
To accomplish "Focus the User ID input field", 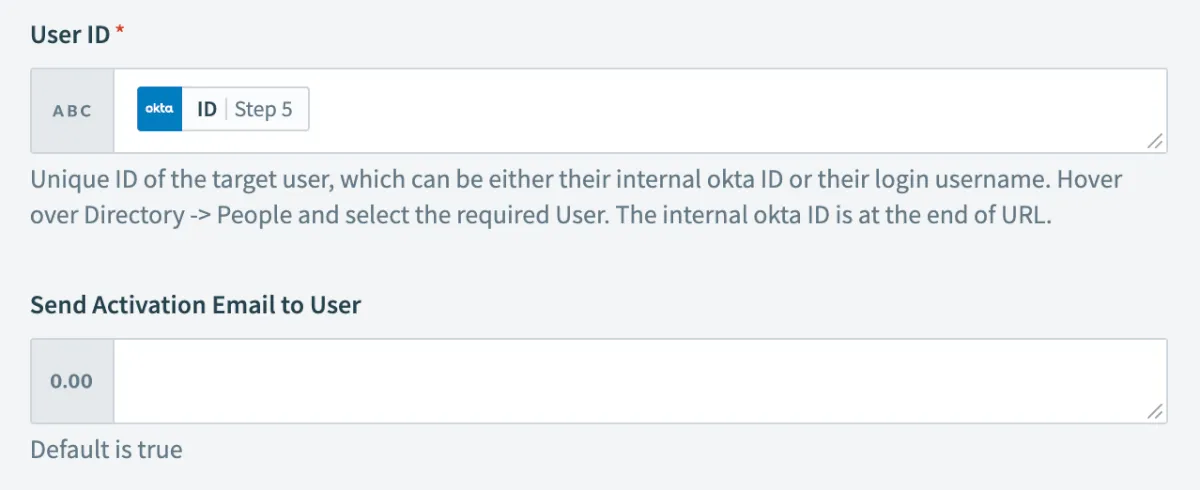I will (x=700, y=111).
